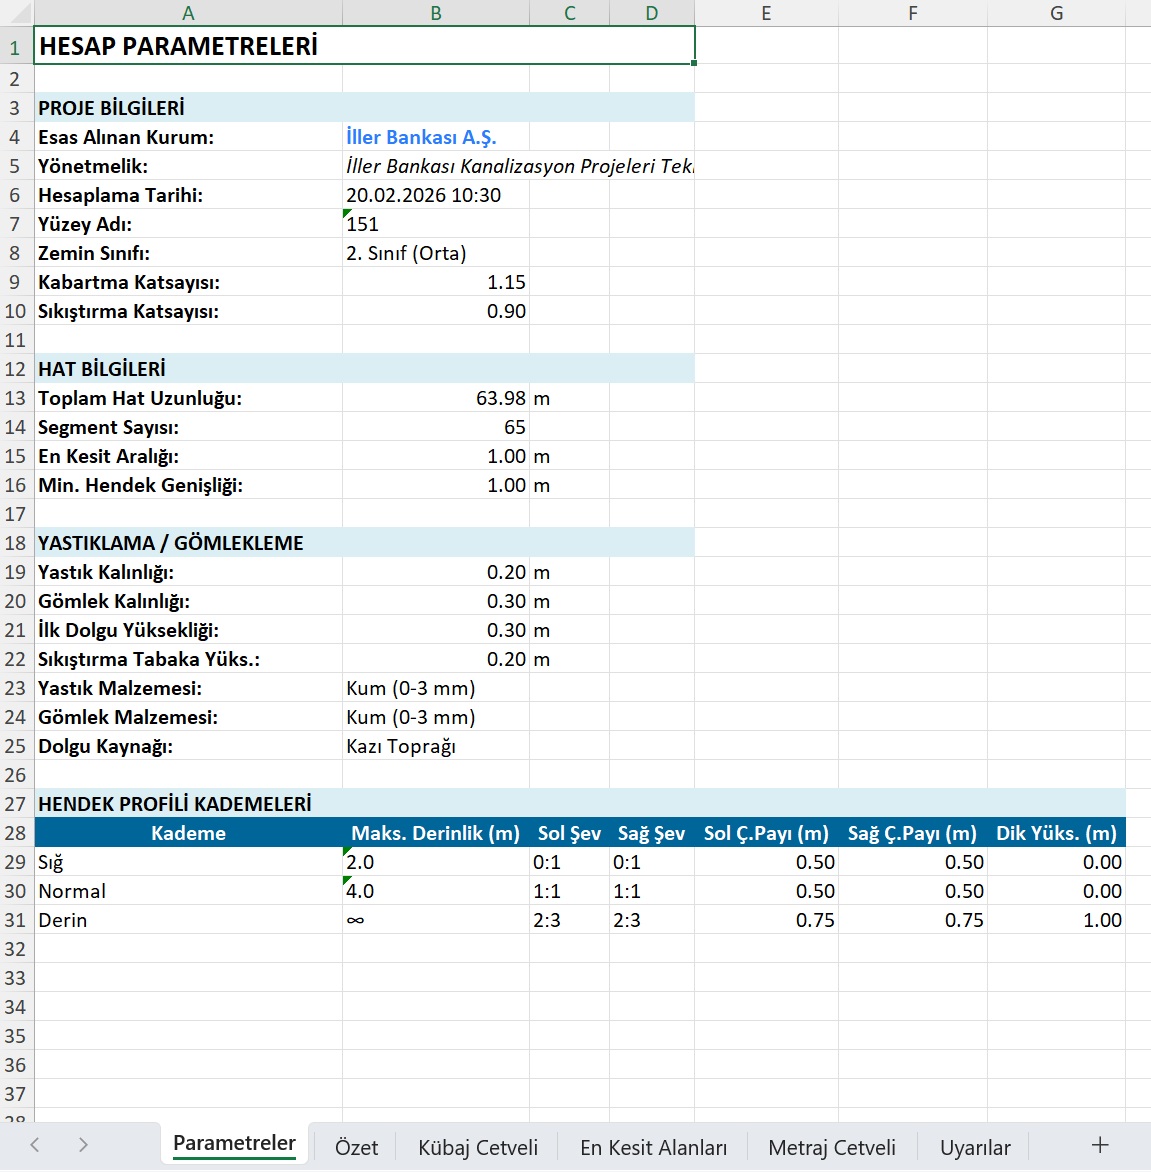Select the date cell 20.02.2026 10:30
The width and height of the screenshot is (1151, 1172).
436,195
